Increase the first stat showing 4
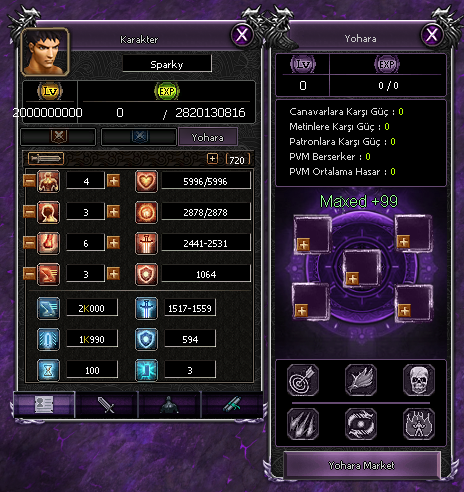Image resolution: width=464 pixels, height=492 pixels. click(113, 181)
